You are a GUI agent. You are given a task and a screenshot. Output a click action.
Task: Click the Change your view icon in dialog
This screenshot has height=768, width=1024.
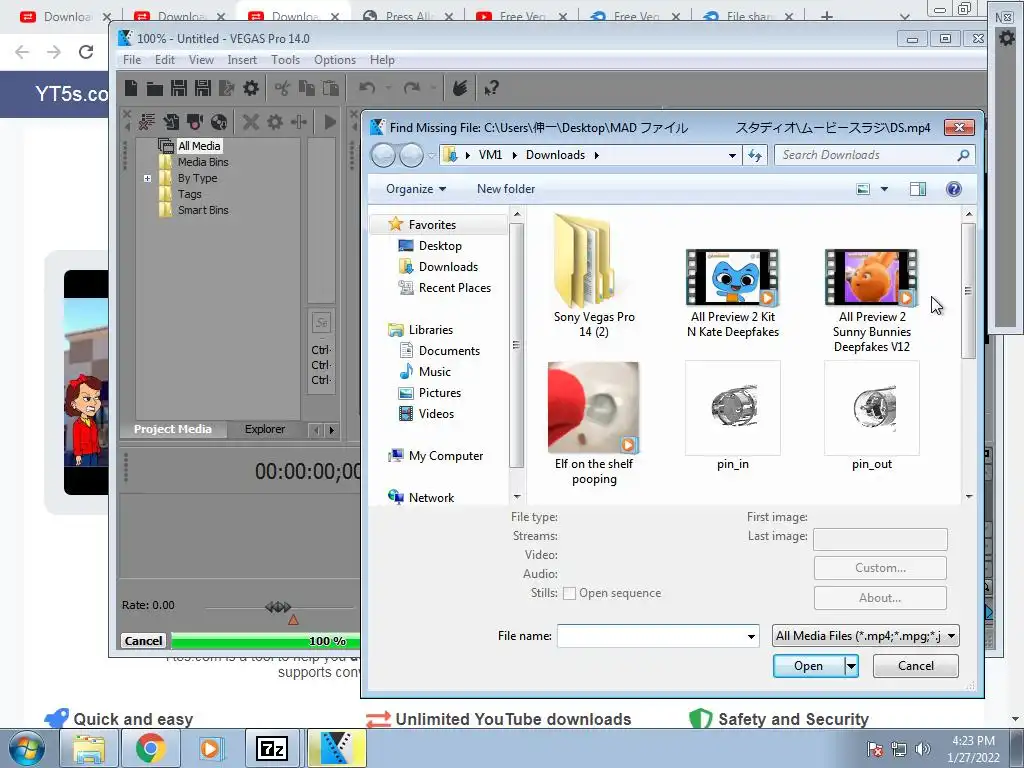[863, 189]
